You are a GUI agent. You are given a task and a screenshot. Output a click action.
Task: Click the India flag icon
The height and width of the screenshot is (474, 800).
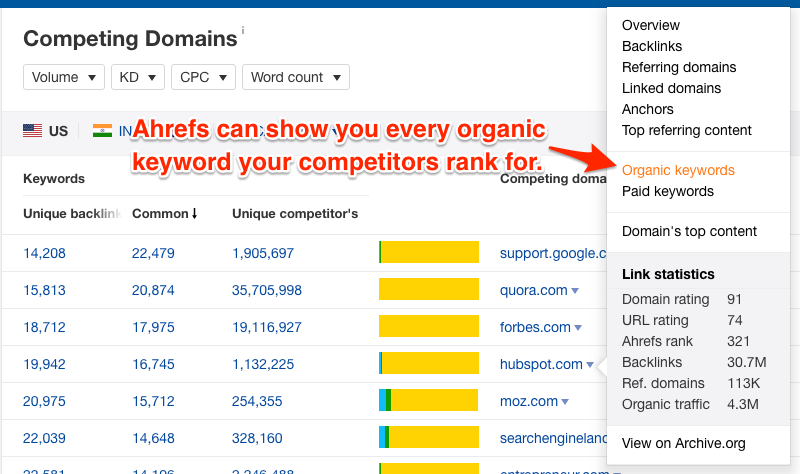102,131
